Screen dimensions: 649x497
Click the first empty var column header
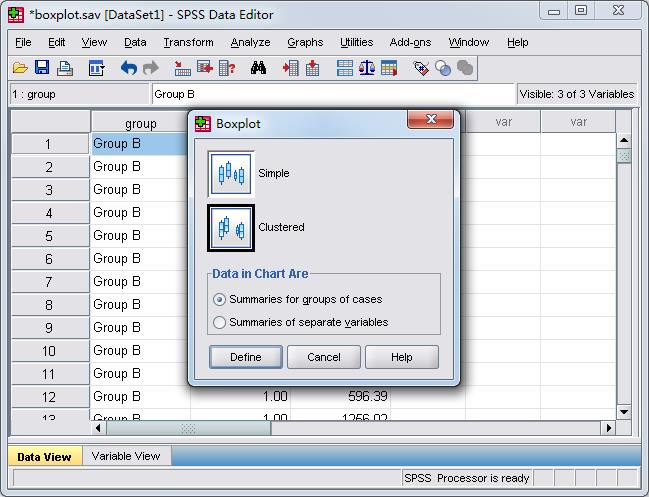(x=503, y=122)
